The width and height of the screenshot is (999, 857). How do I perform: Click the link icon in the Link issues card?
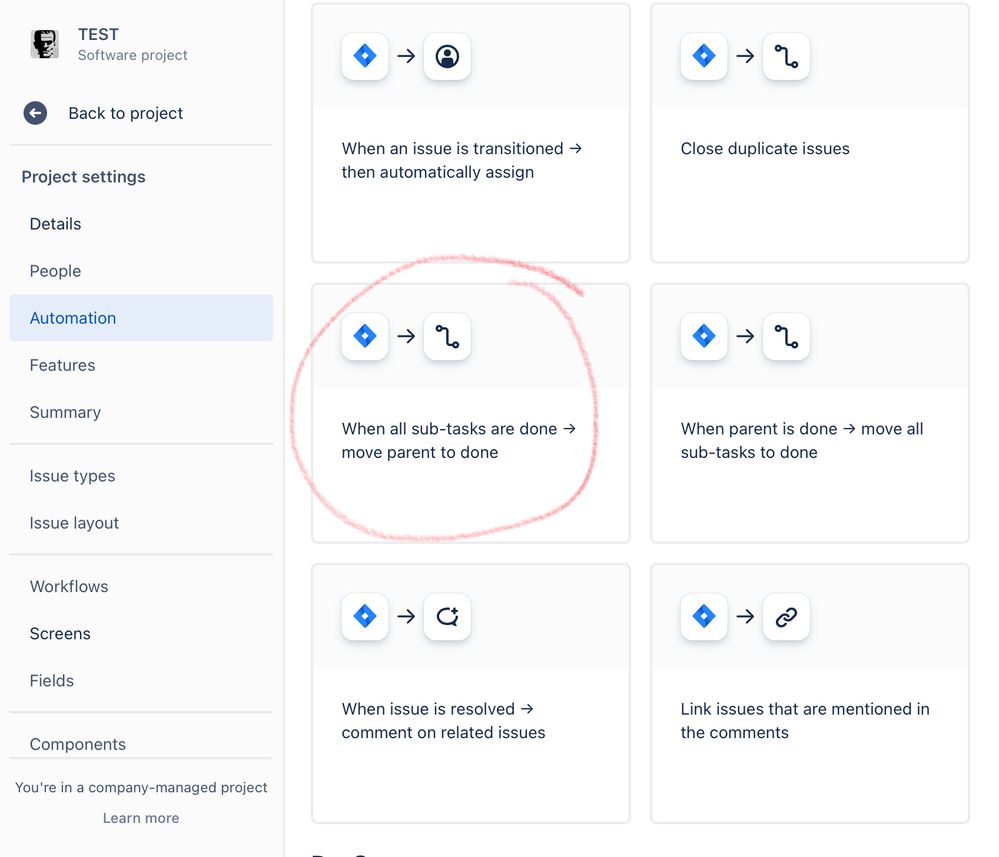coord(786,617)
